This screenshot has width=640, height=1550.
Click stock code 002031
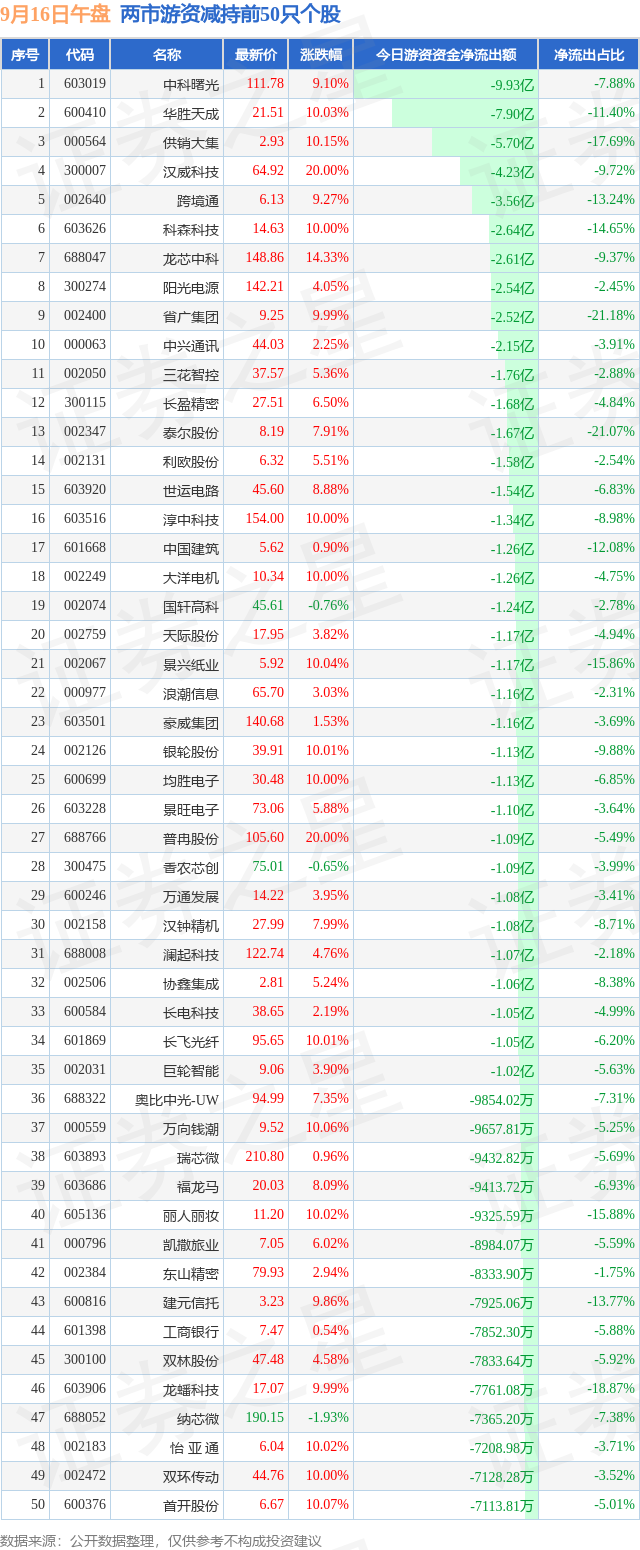coord(85,1070)
